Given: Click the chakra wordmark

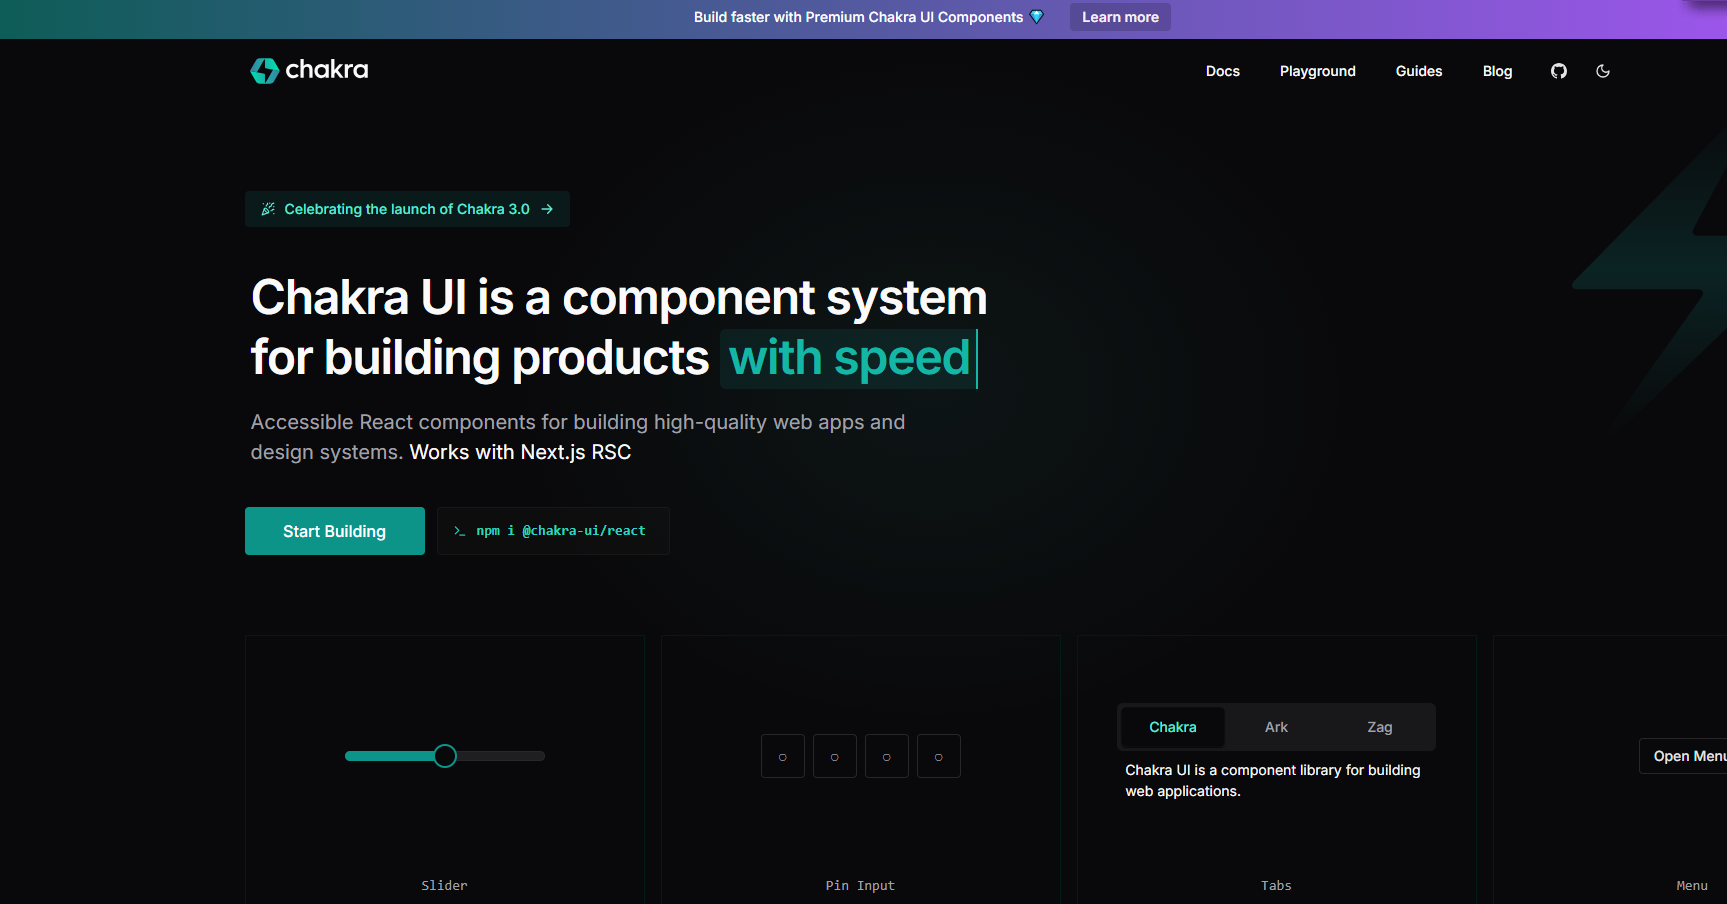Looking at the screenshot, I should click(327, 70).
